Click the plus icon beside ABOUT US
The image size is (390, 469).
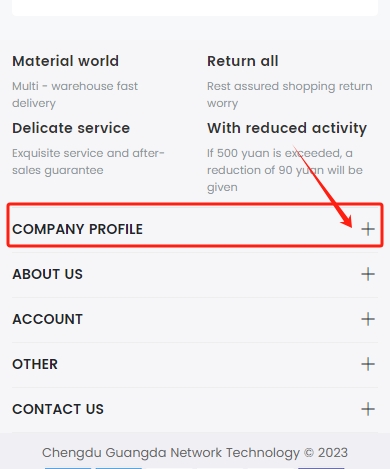click(368, 274)
